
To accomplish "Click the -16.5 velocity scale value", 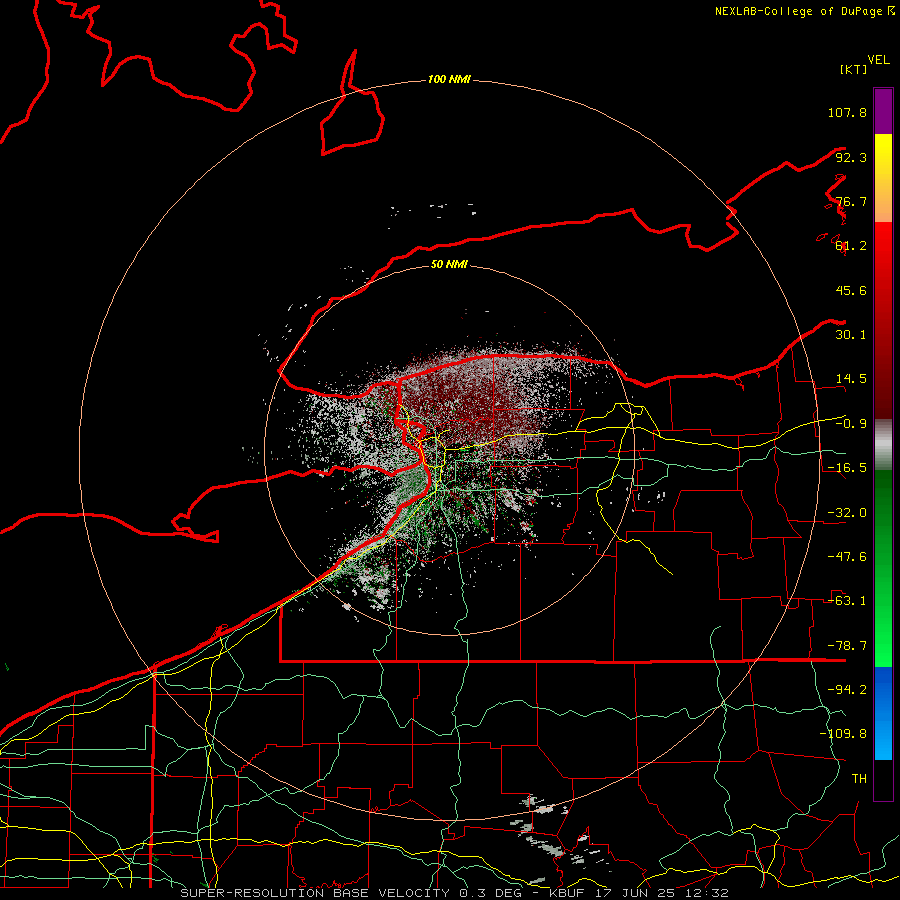I will click(847, 468).
